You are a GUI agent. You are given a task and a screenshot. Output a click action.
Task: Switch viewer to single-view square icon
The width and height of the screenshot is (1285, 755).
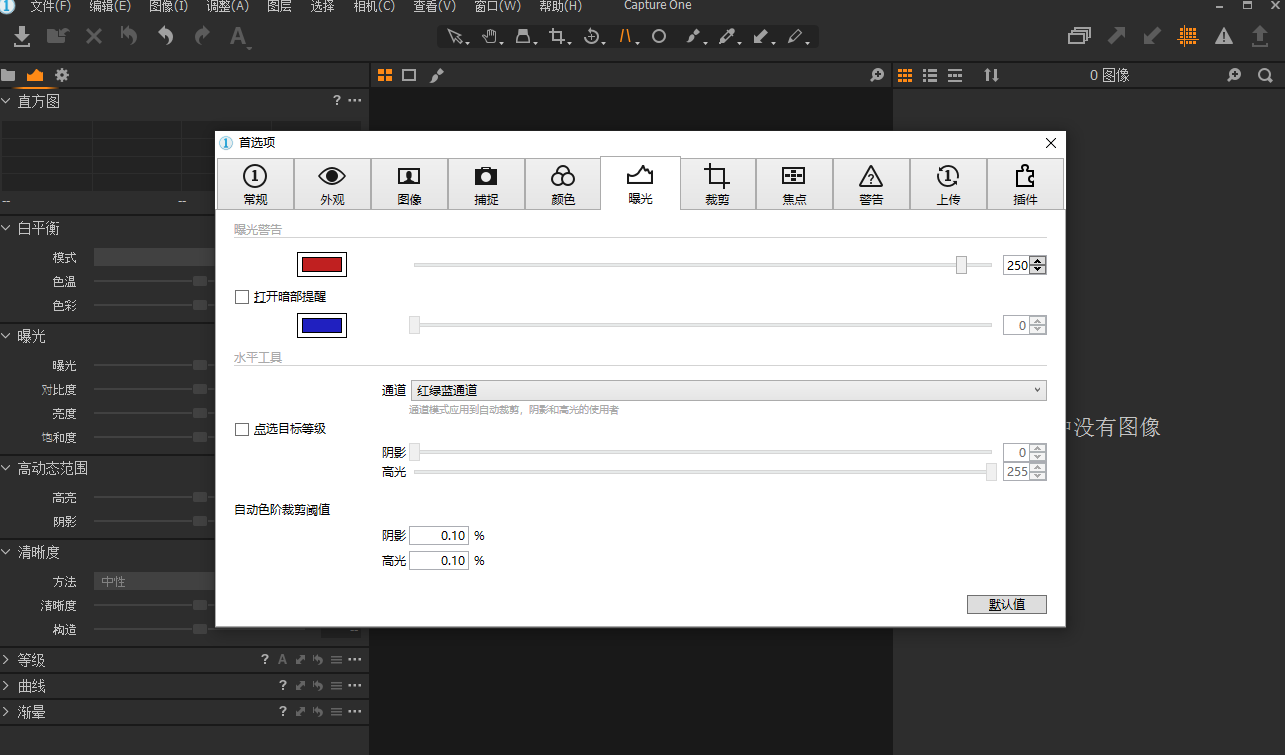click(x=409, y=75)
